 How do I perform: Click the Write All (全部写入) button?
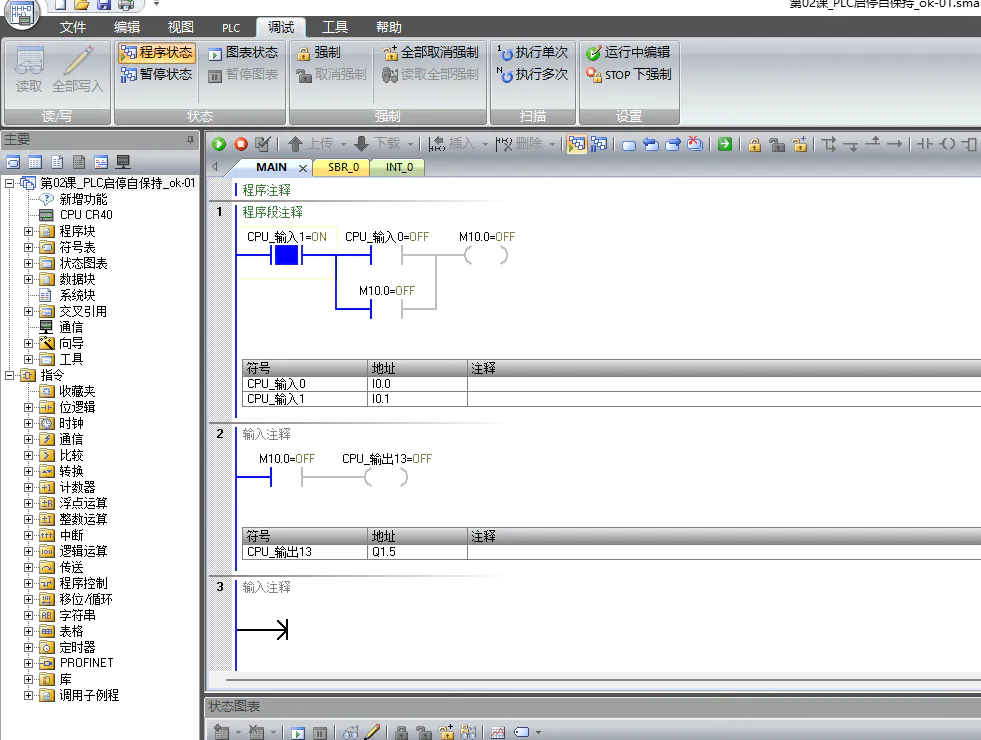click(78, 69)
